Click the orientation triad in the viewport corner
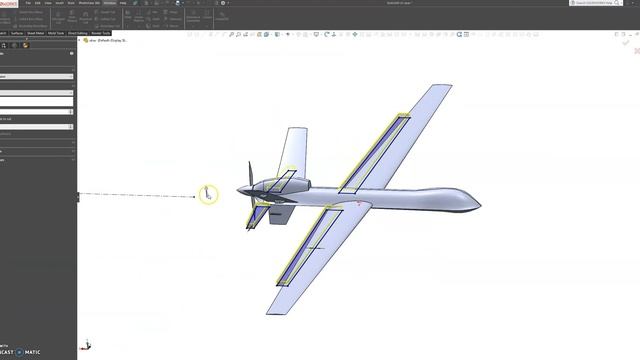This screenshot has width=640, height=360. [x=86, y=345]
